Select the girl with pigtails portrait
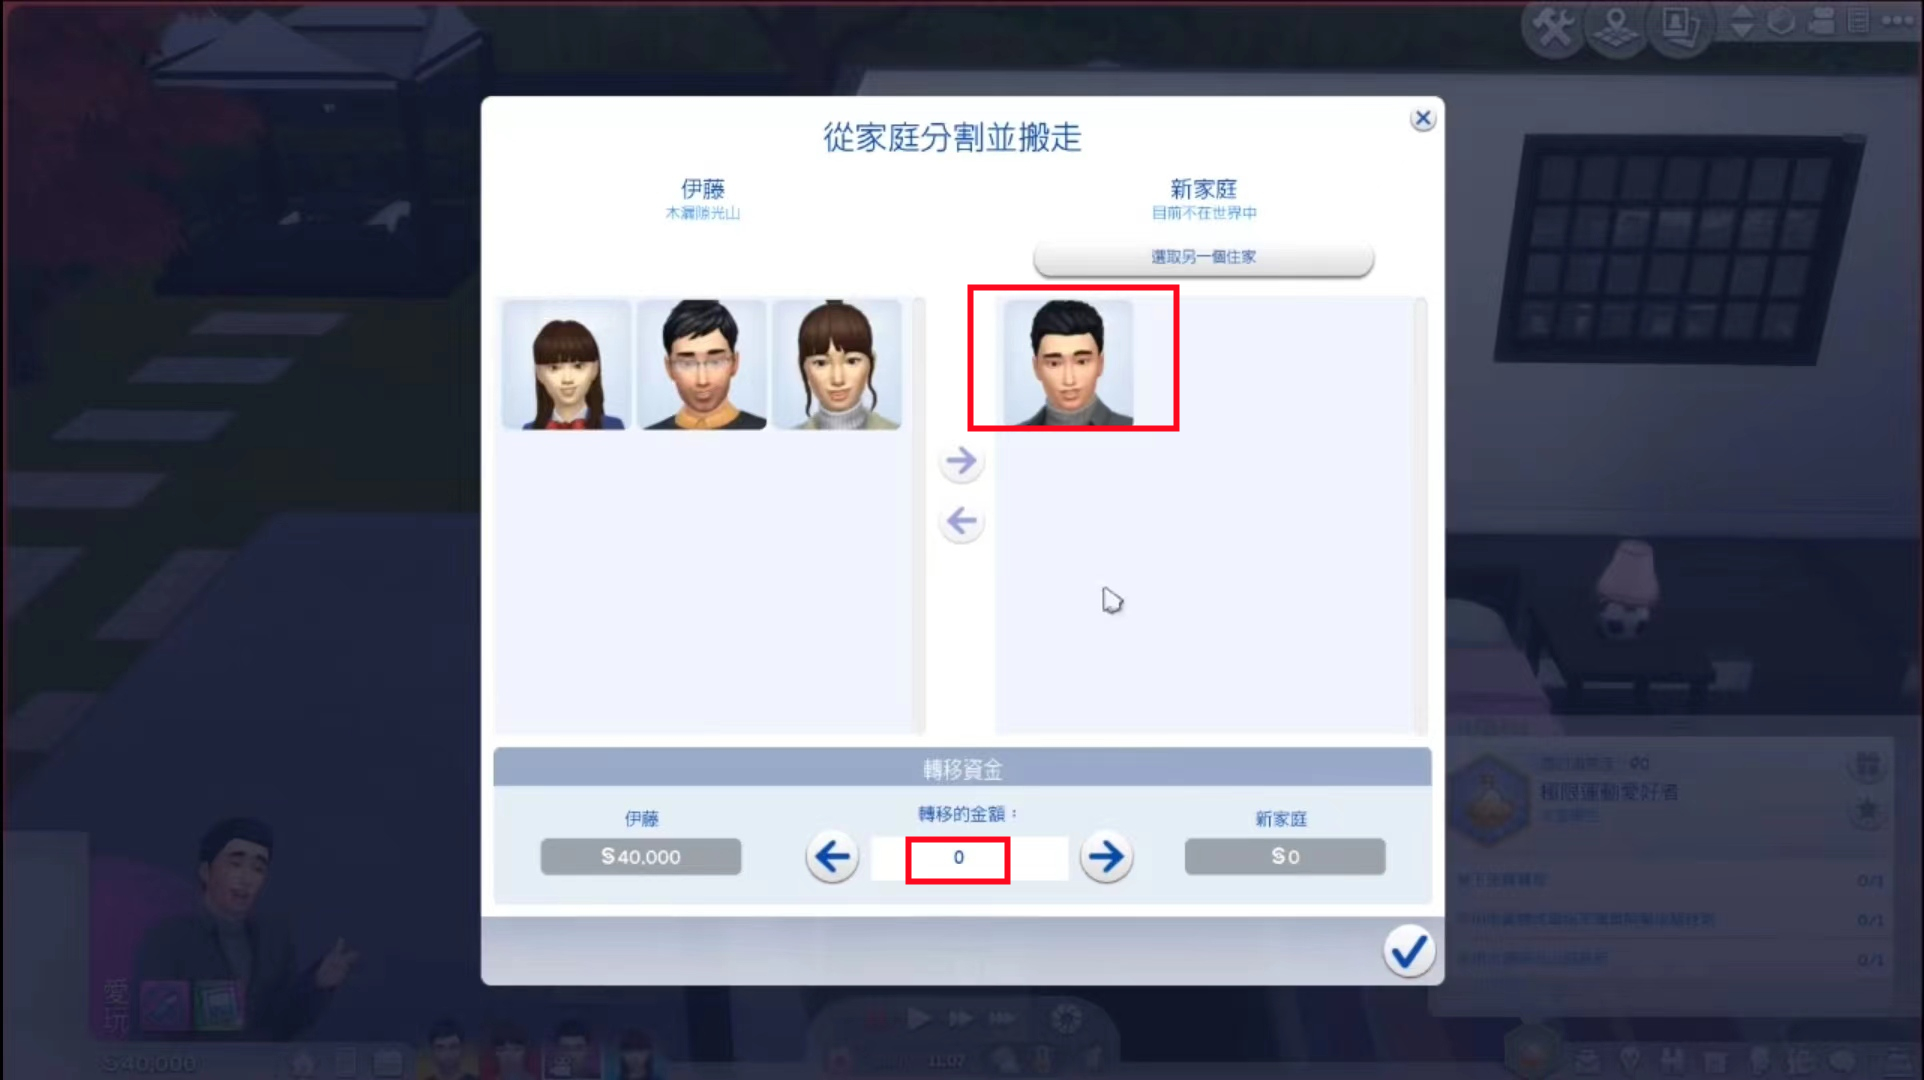1924x1080 pixels. [567, 365]
